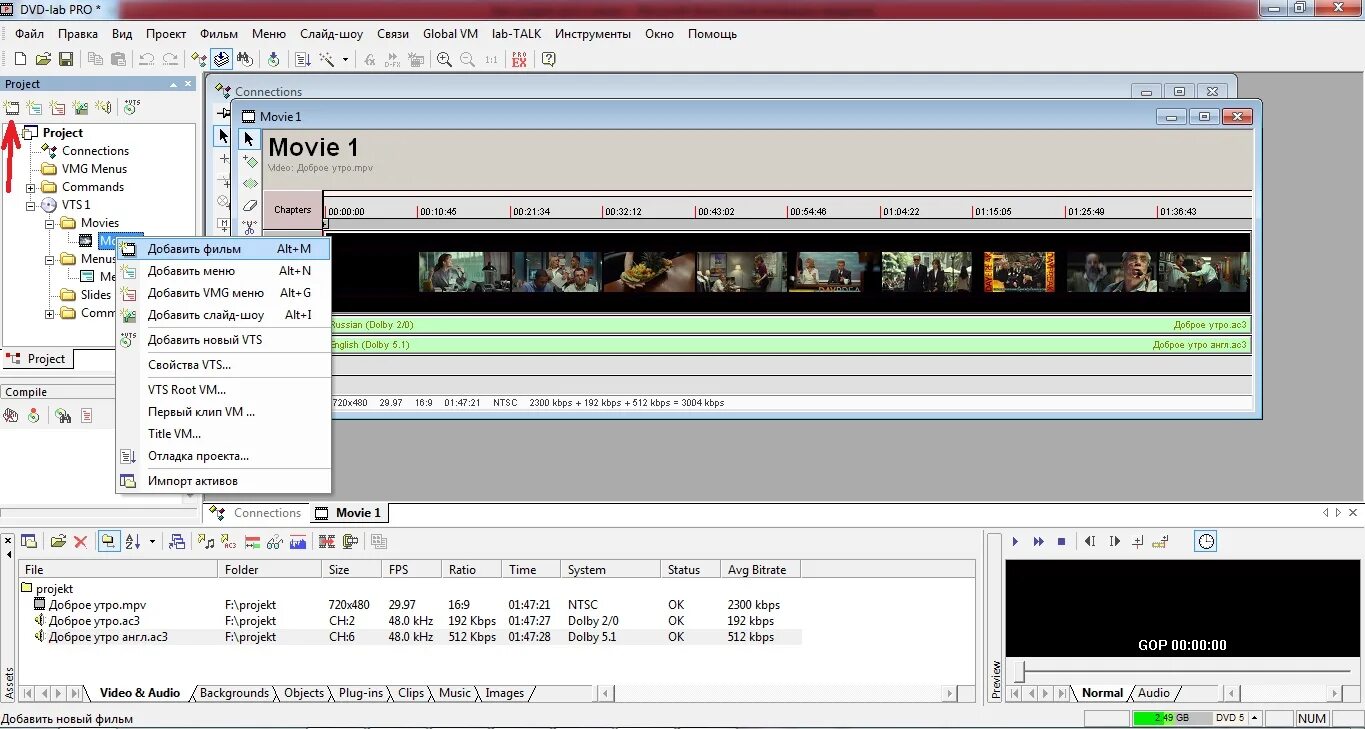The height and width of the screenshot is (729, 1365).
Task: Expand the Commands tree node under Project
Action: (31, 187)
